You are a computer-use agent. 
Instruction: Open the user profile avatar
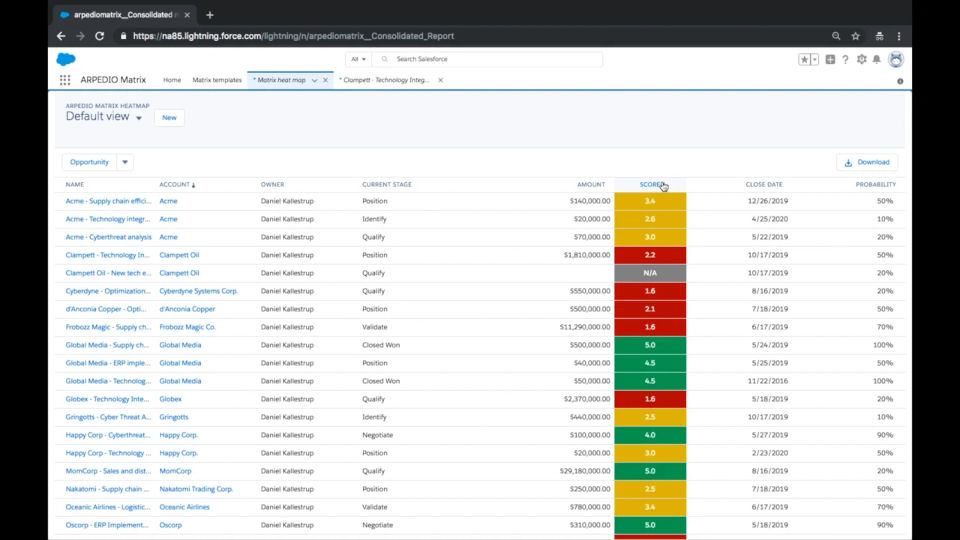pyautogui.click(x=896, y=59)
